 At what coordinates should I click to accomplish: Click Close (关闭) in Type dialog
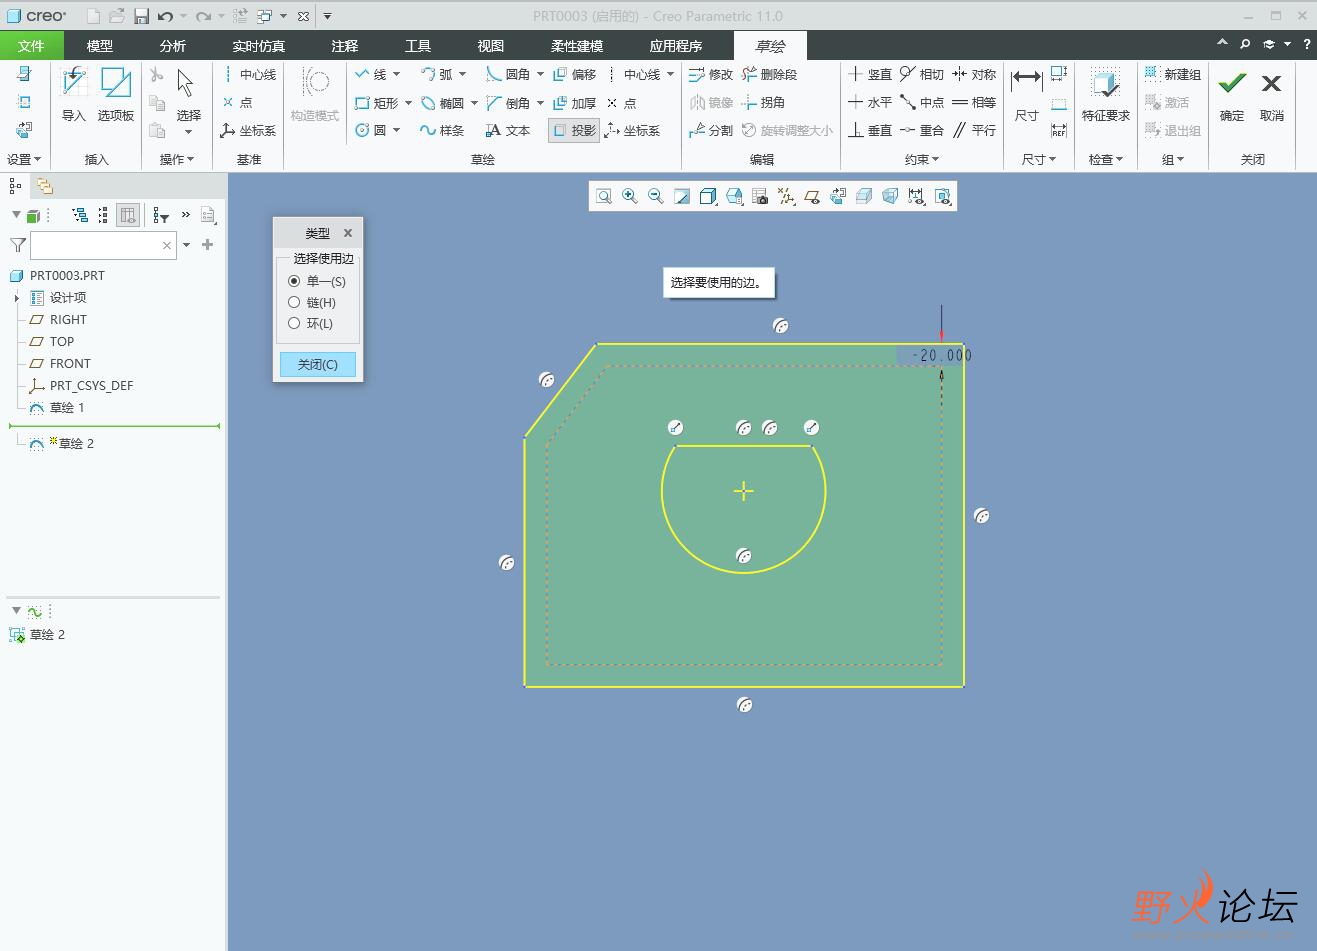pyautogui.click(x=318, y=364)
